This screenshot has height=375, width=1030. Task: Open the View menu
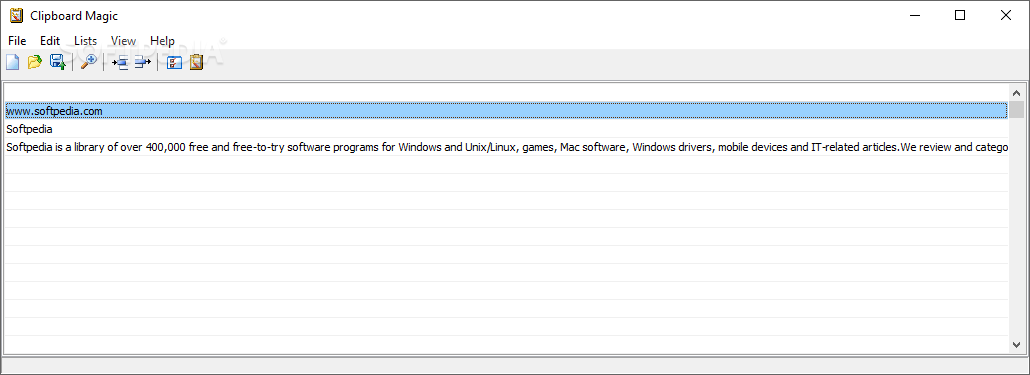click(x=123, y=41)
